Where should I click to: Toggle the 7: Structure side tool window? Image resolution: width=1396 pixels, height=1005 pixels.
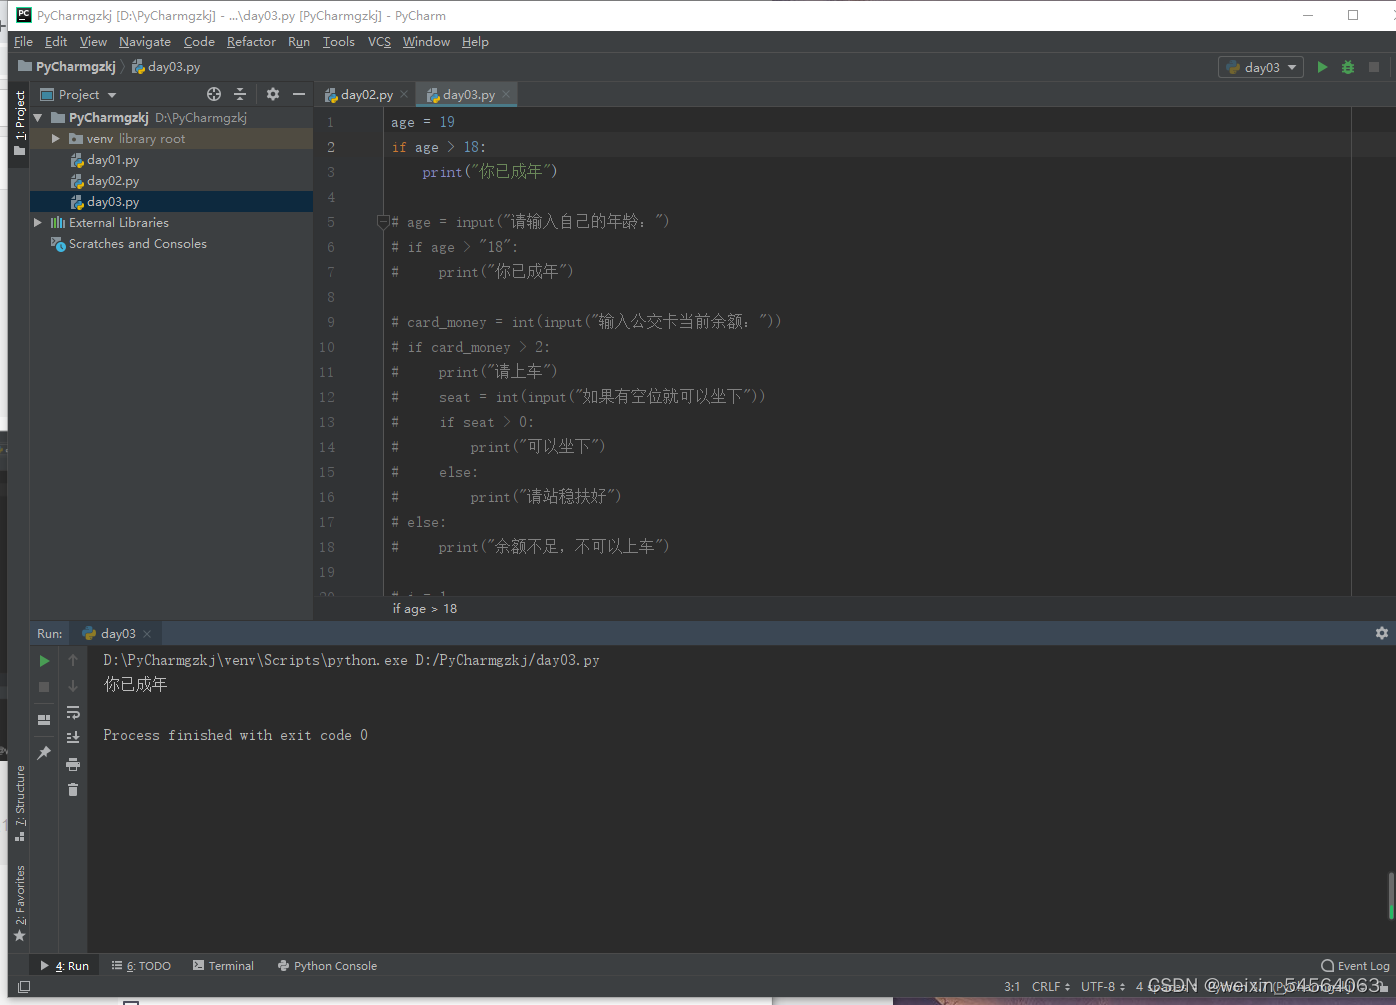coord(20,803)
